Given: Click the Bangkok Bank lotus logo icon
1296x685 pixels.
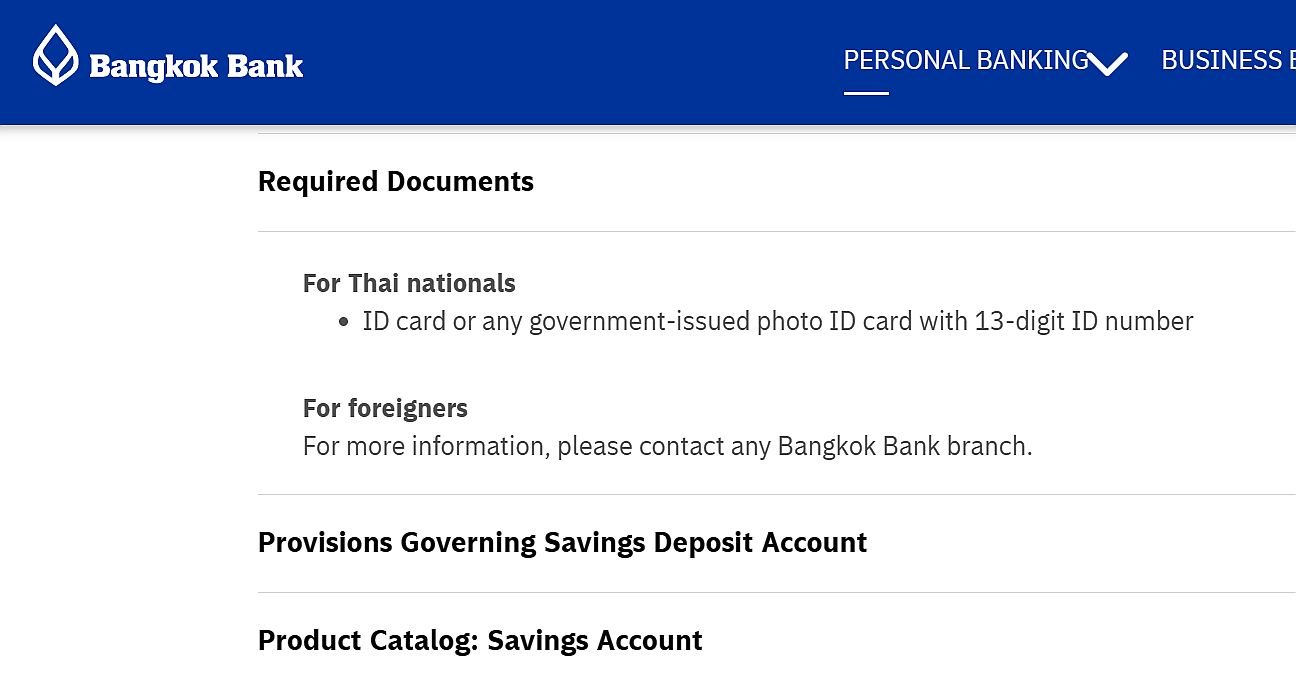Looking at the screenshot, I should click(55, 55).
